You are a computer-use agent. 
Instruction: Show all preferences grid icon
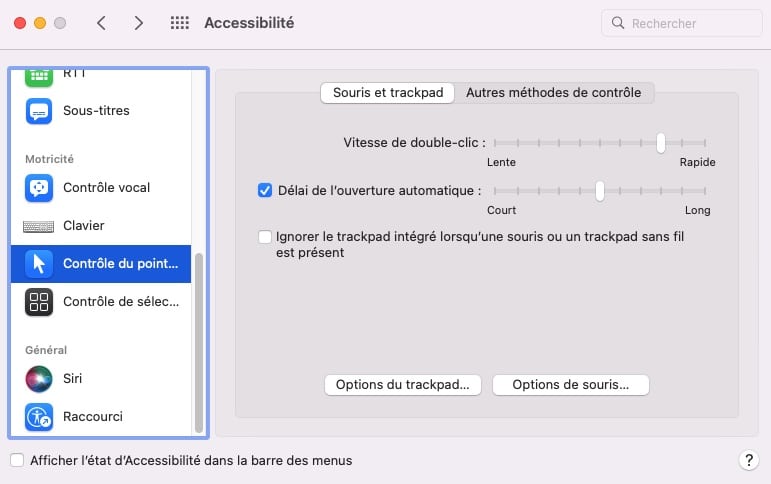click(179, 23)
